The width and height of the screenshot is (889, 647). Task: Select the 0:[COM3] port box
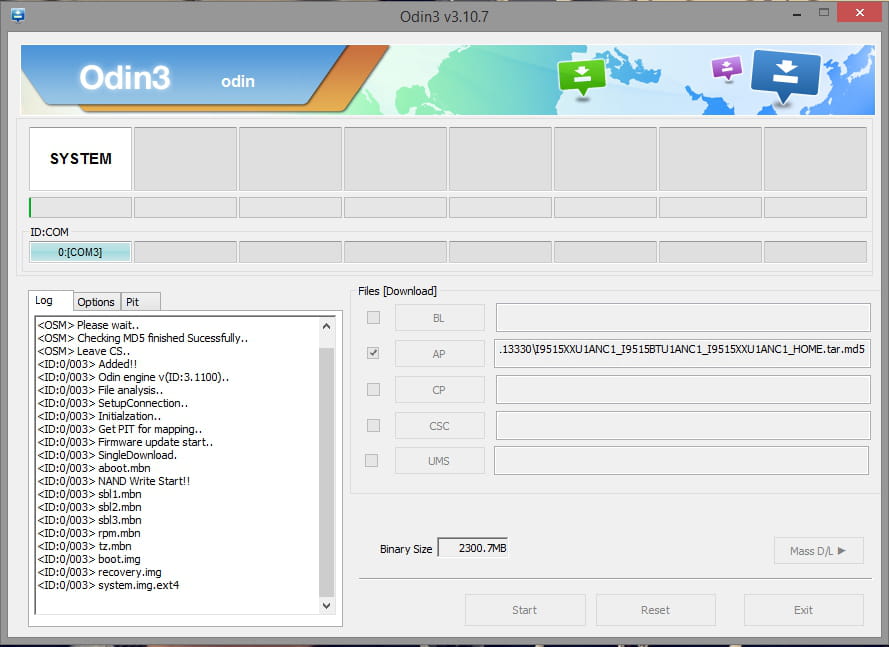80,252
